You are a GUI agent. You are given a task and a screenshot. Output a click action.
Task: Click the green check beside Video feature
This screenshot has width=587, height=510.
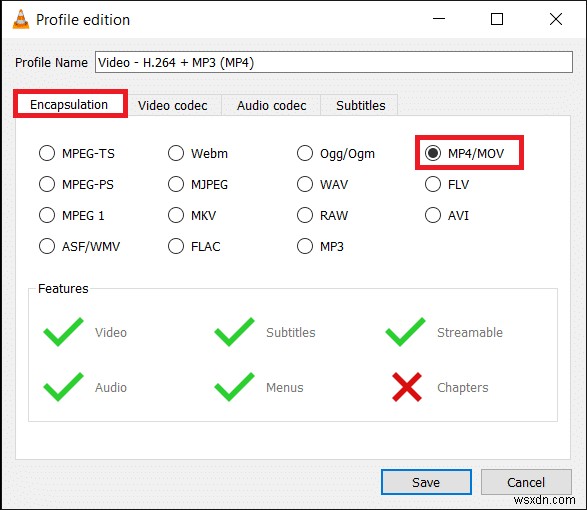click(x=63, y=332)
